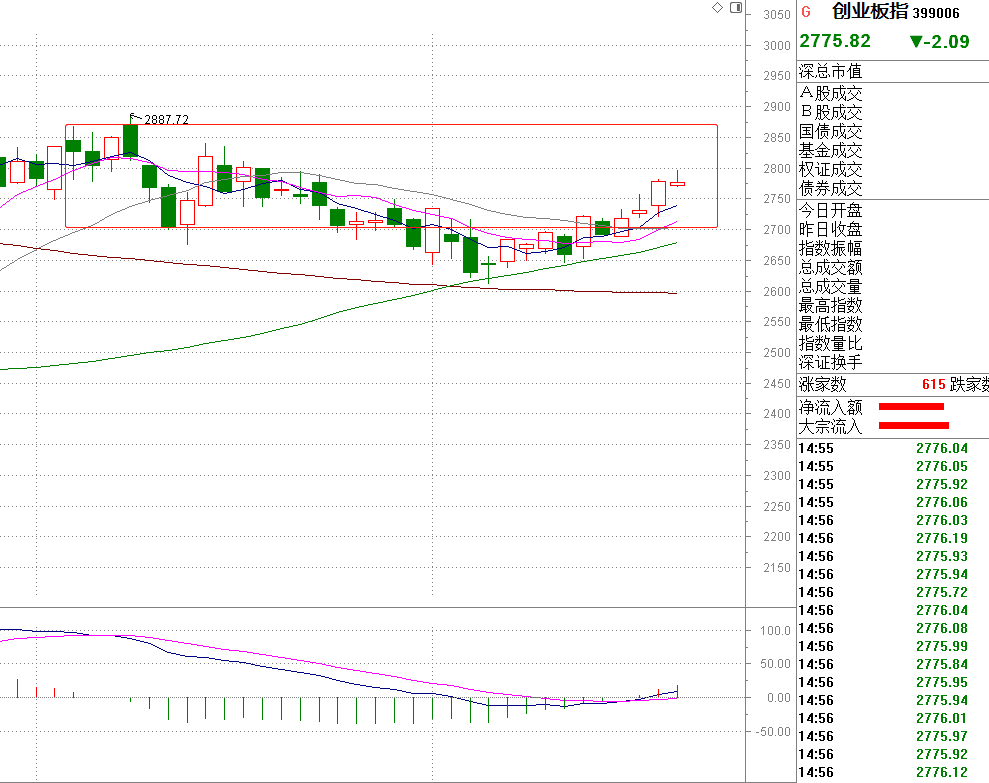Click the 跌家数 label
989x783 pixels.
pyautogui.click(x=969, y=384)
